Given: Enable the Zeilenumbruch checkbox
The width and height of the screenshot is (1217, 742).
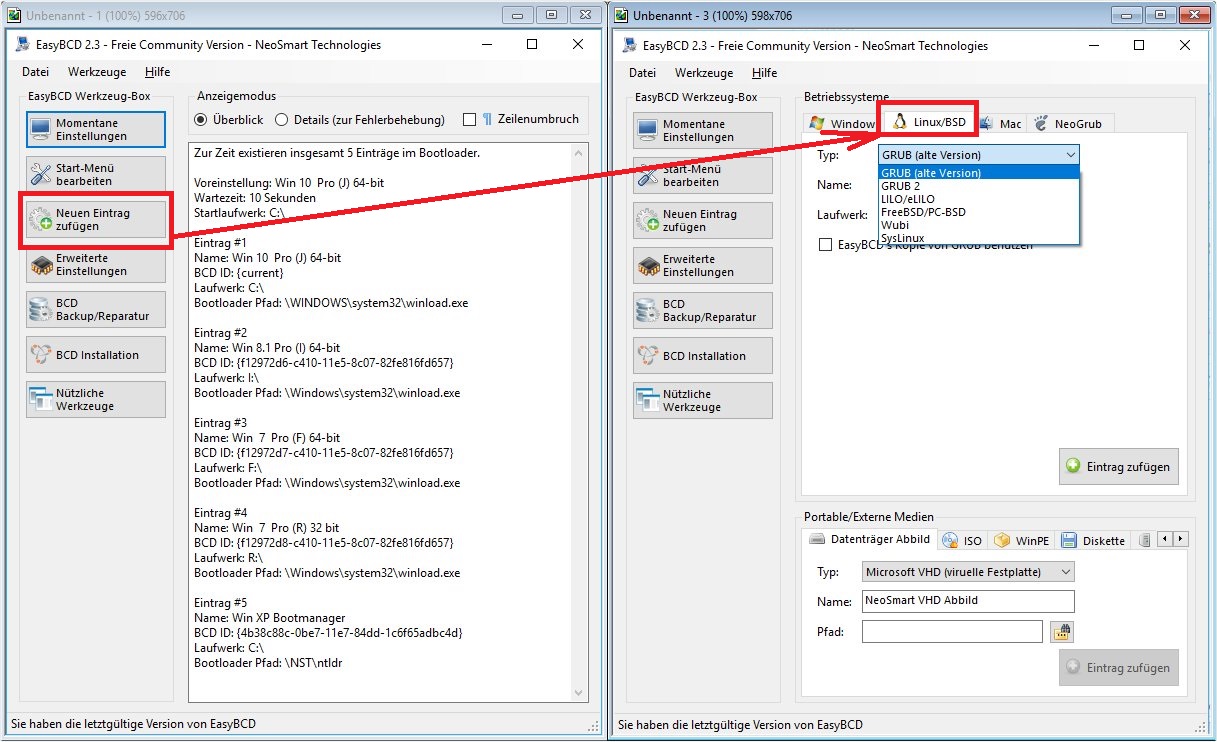Looking at the screenshot, I should (x=469, y=119).
